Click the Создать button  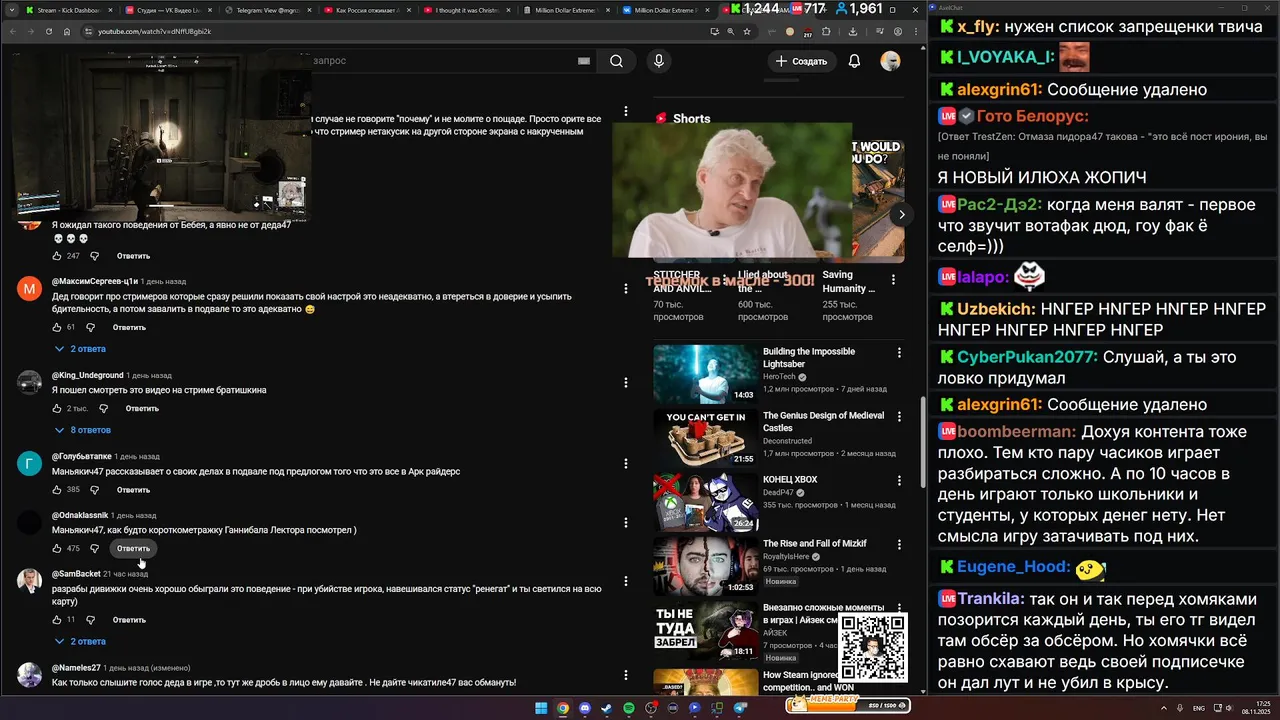click(802, 61)
